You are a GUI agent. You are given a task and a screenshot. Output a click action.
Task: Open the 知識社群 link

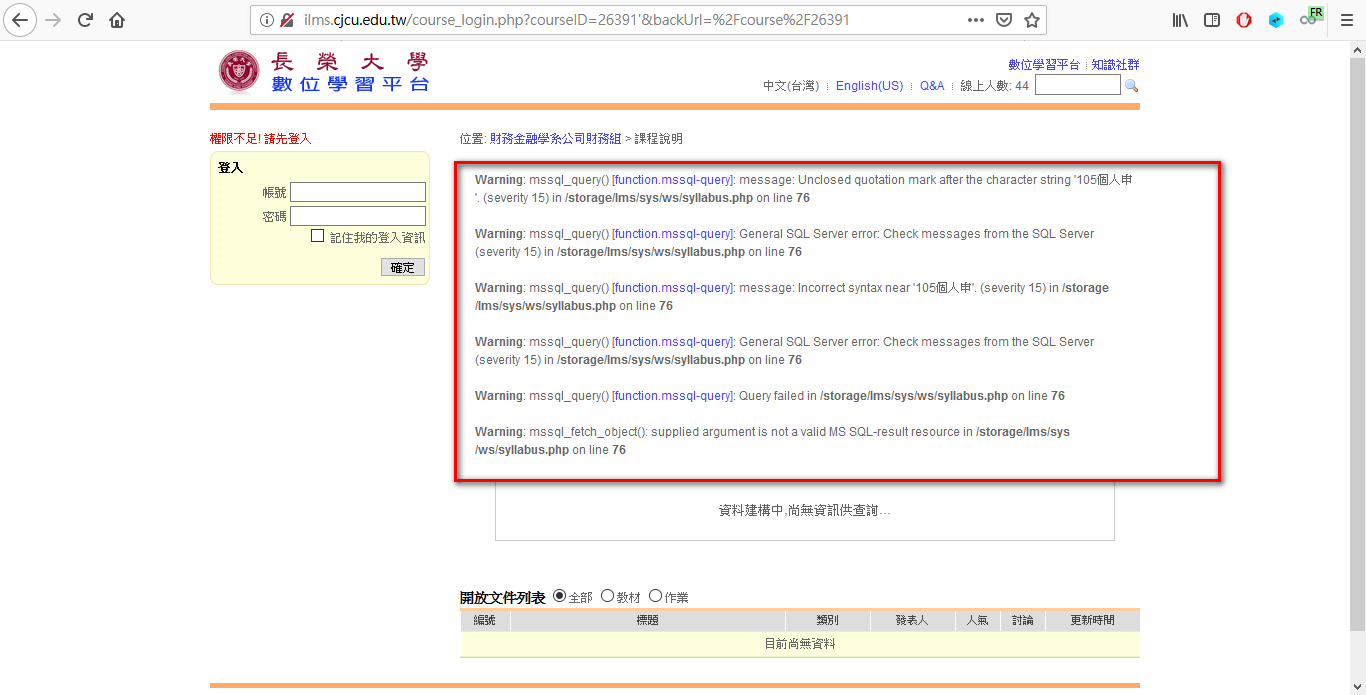1115,64
